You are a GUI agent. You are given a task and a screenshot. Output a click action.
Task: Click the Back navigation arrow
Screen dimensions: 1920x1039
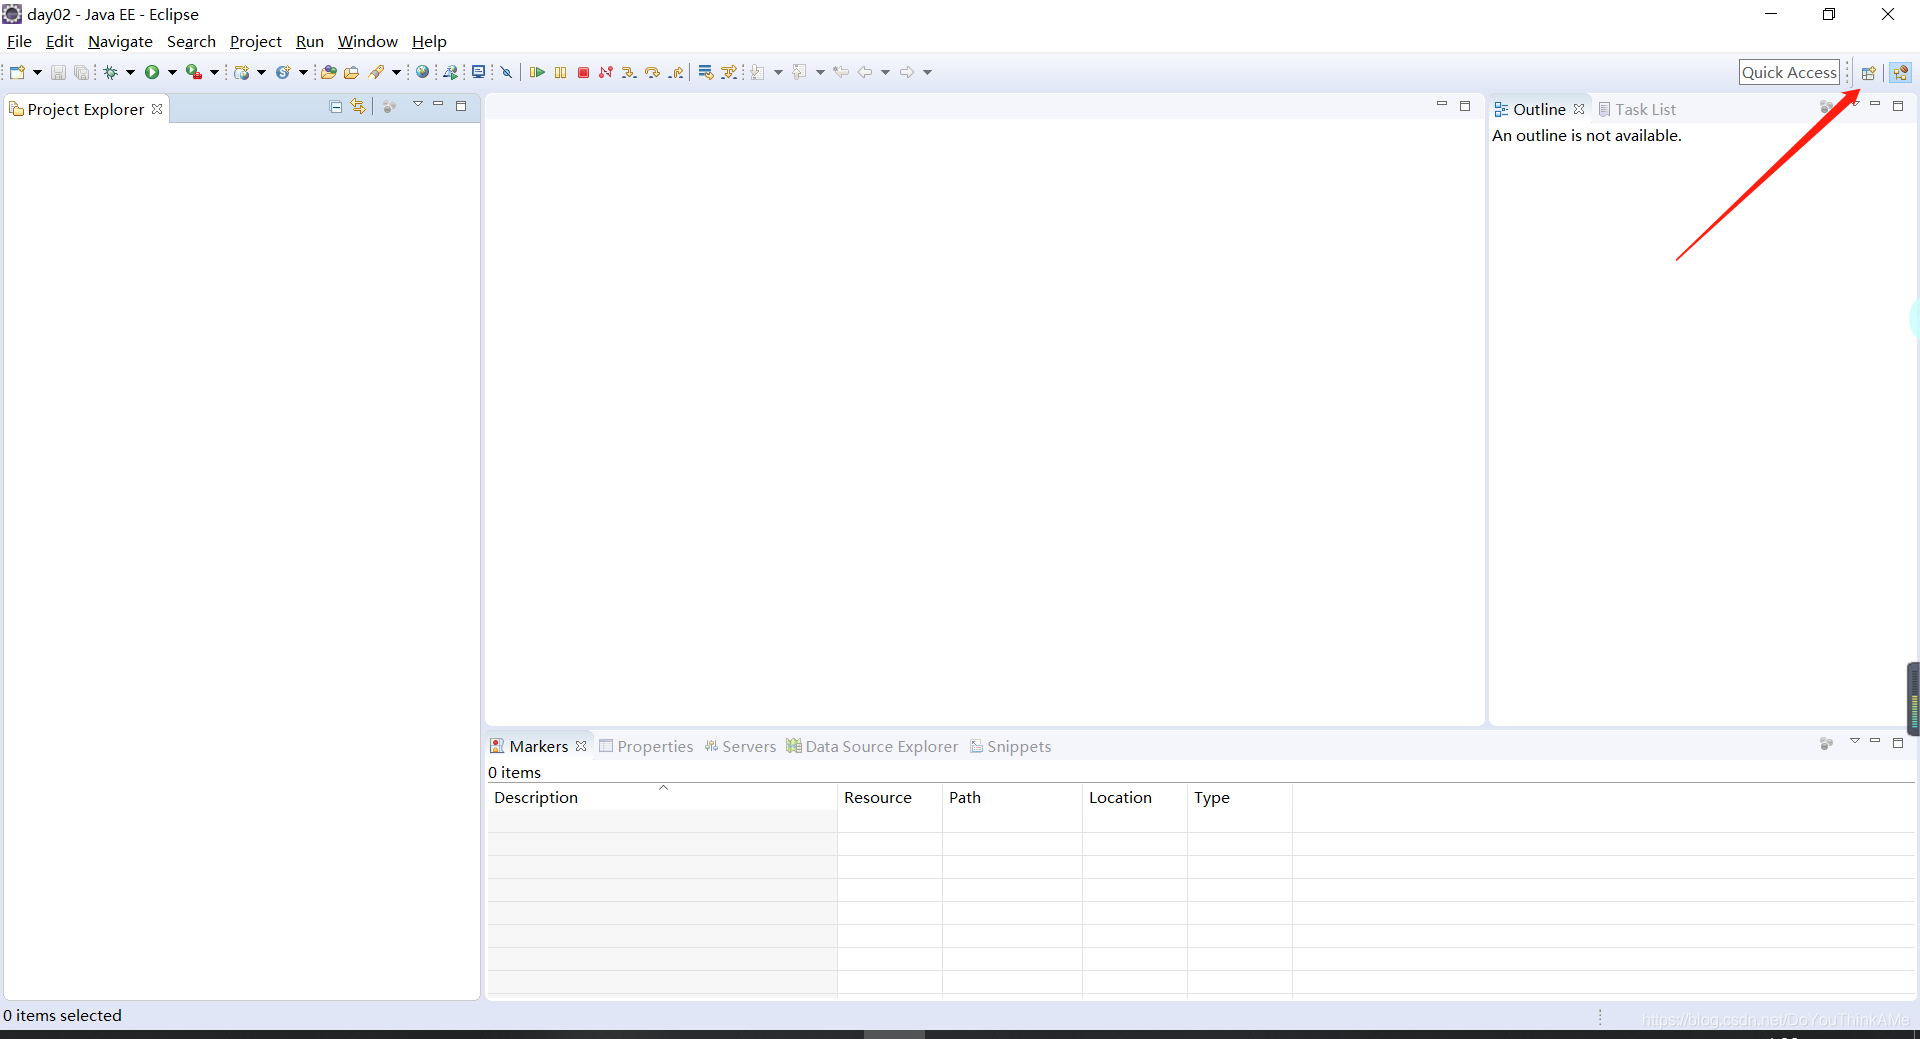point(865,72)
